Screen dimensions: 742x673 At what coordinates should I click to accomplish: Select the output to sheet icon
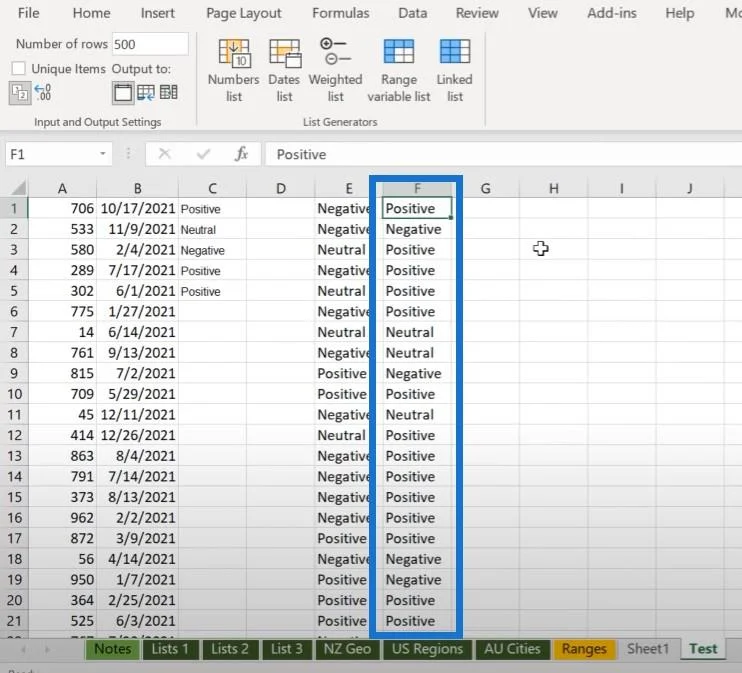point(123,93)
